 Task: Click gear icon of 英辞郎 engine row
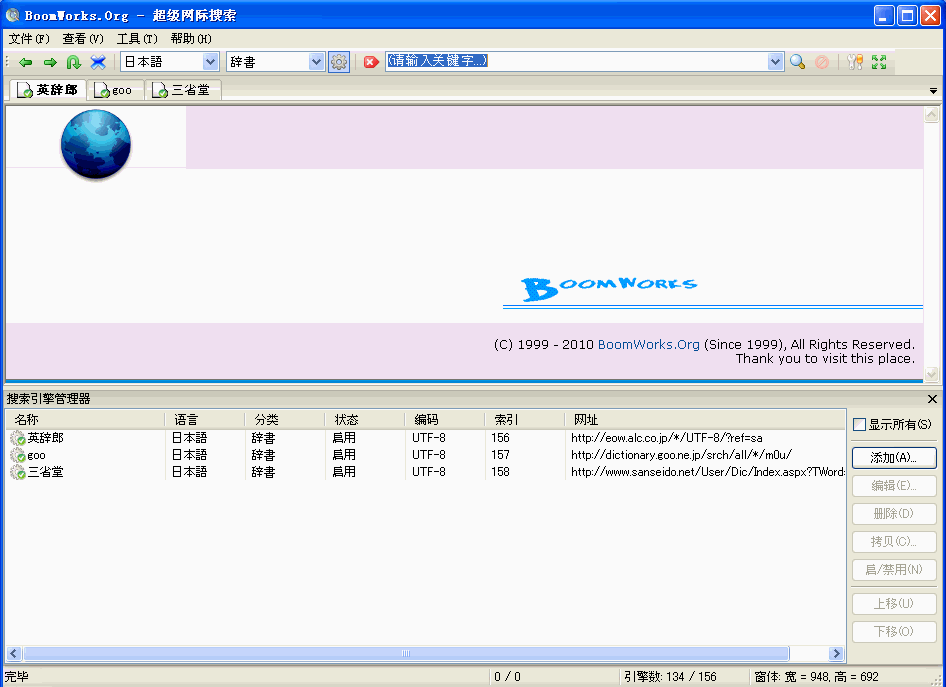coord(17,438)
